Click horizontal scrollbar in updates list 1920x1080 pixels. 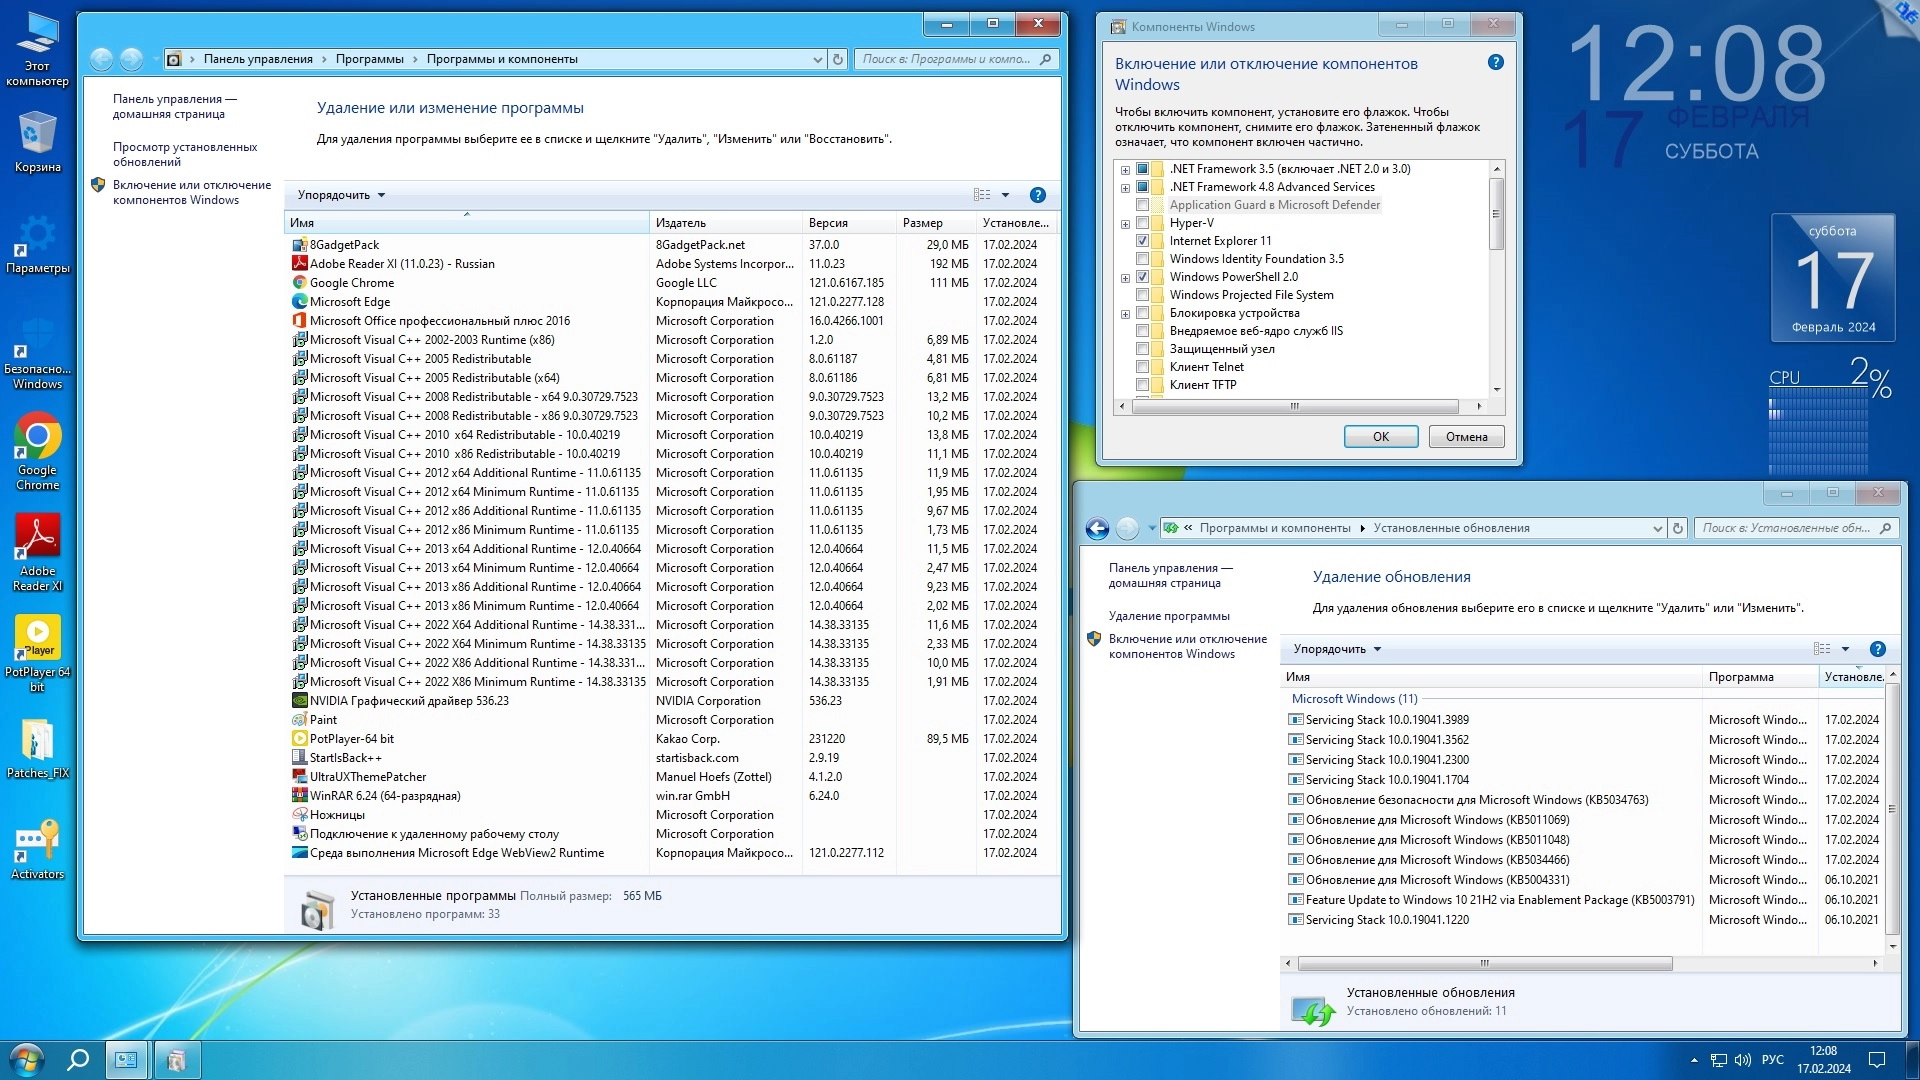tap(1483, 964)
